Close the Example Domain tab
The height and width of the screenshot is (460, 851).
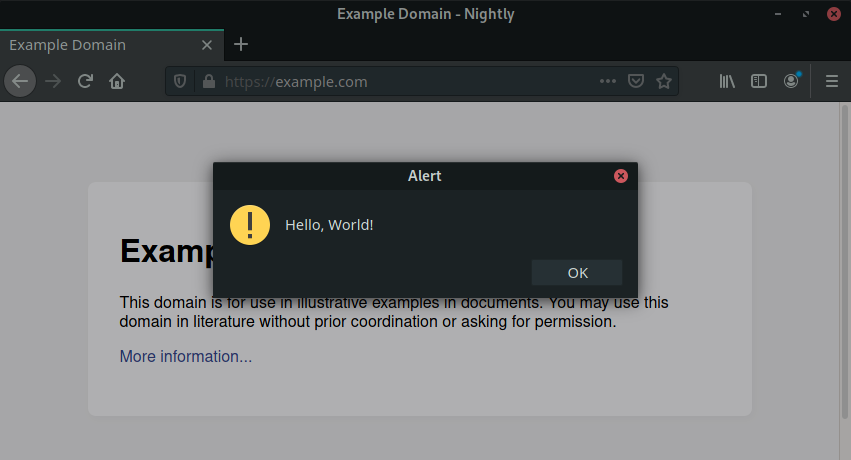[207, 45]
